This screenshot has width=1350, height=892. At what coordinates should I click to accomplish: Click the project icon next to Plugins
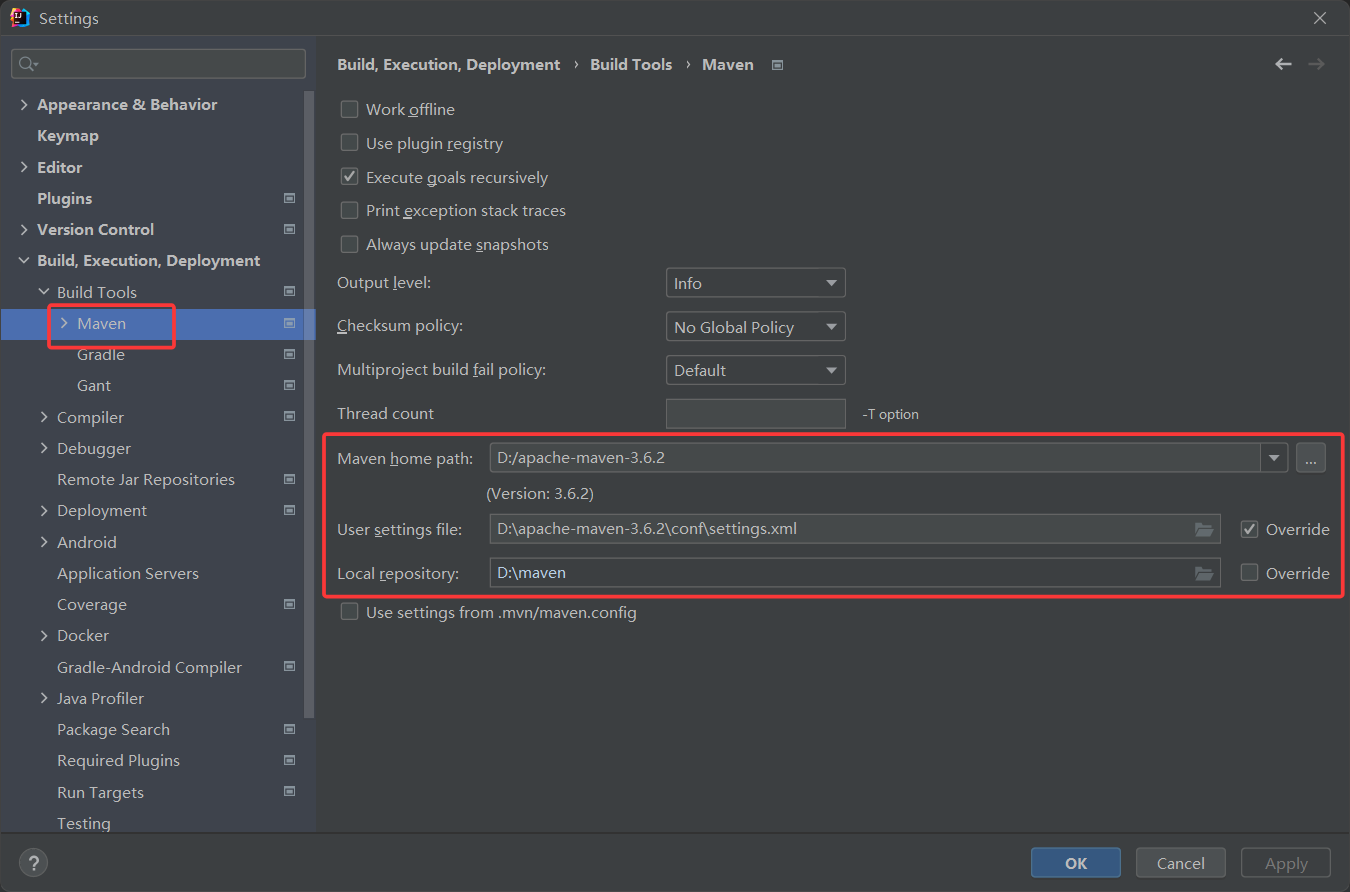click(289, 198)
